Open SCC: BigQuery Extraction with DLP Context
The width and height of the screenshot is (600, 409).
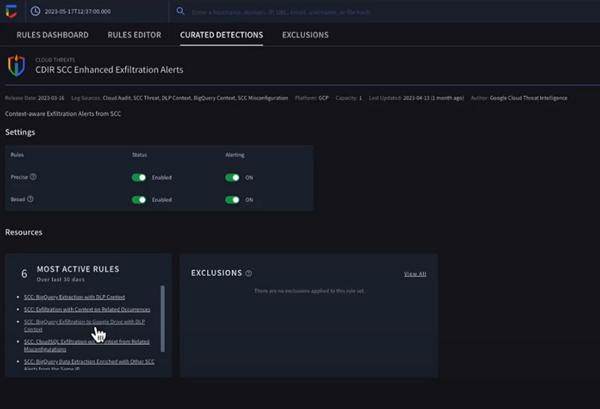pos(75,298)
